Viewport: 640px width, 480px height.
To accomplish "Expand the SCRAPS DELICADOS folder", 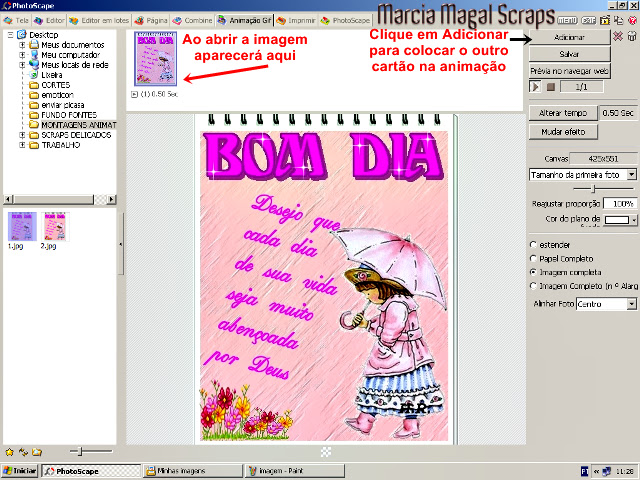I will (22, 135).
